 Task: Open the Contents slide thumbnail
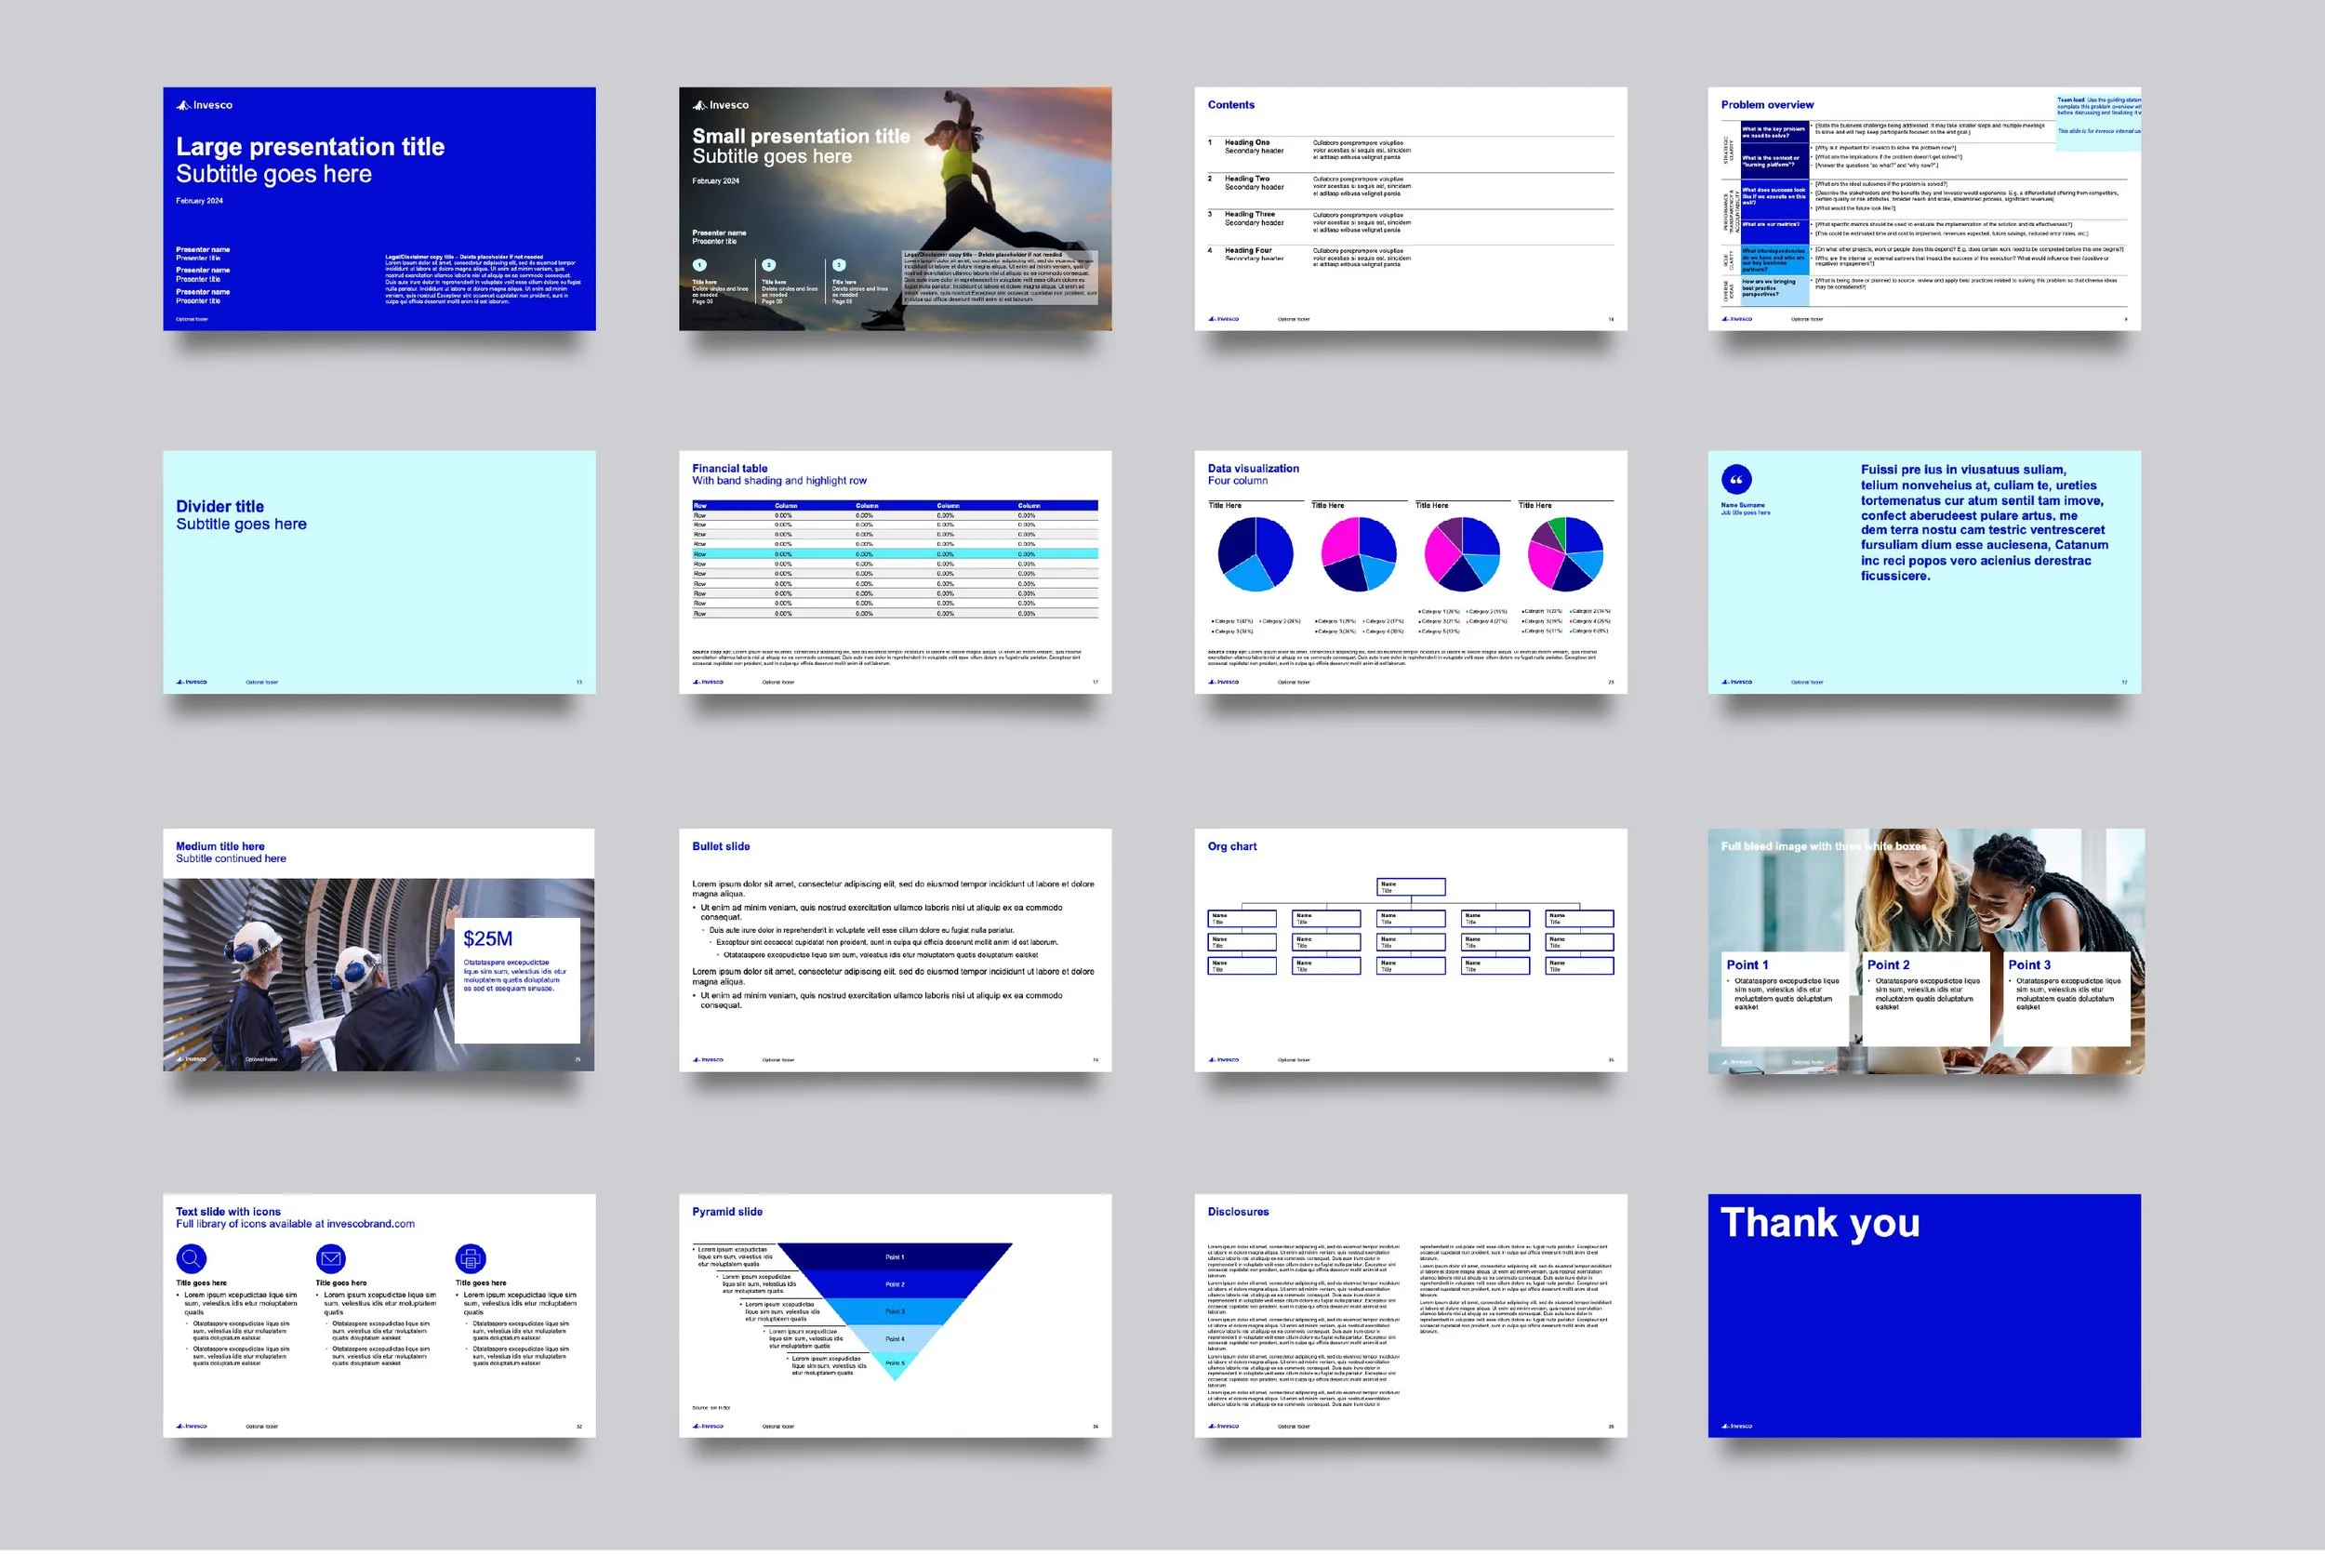click(x=1410, y=209)
